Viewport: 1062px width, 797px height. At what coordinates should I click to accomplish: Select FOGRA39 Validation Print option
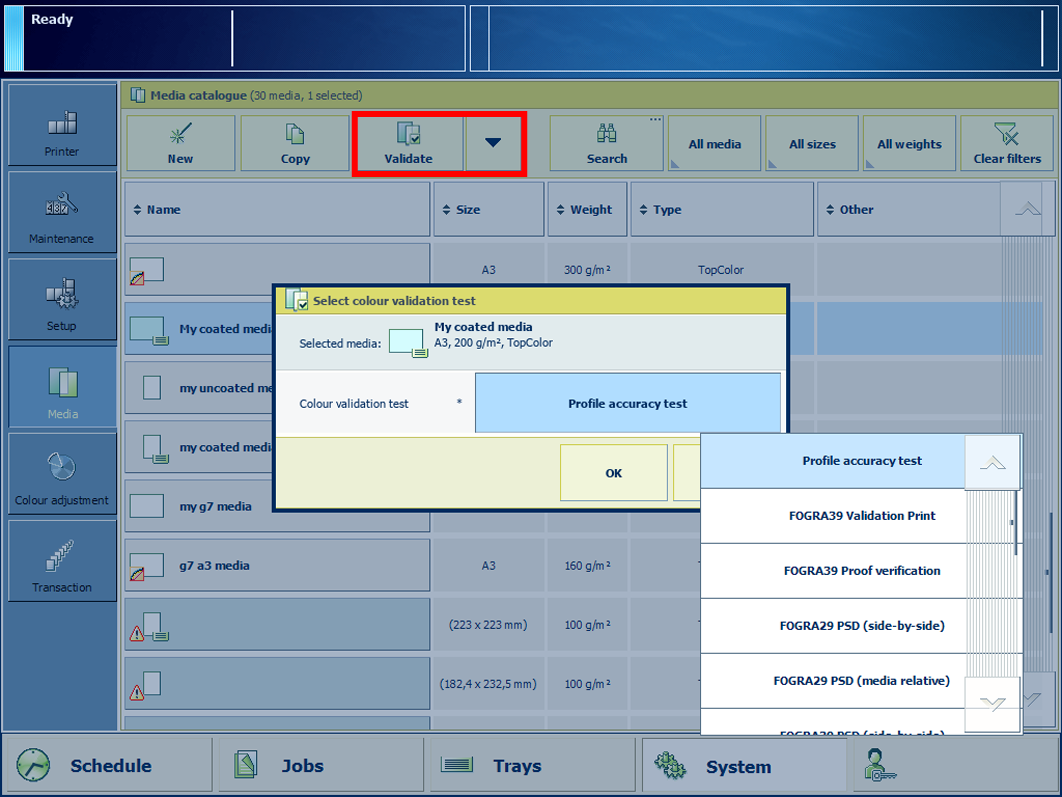(861, 516)
